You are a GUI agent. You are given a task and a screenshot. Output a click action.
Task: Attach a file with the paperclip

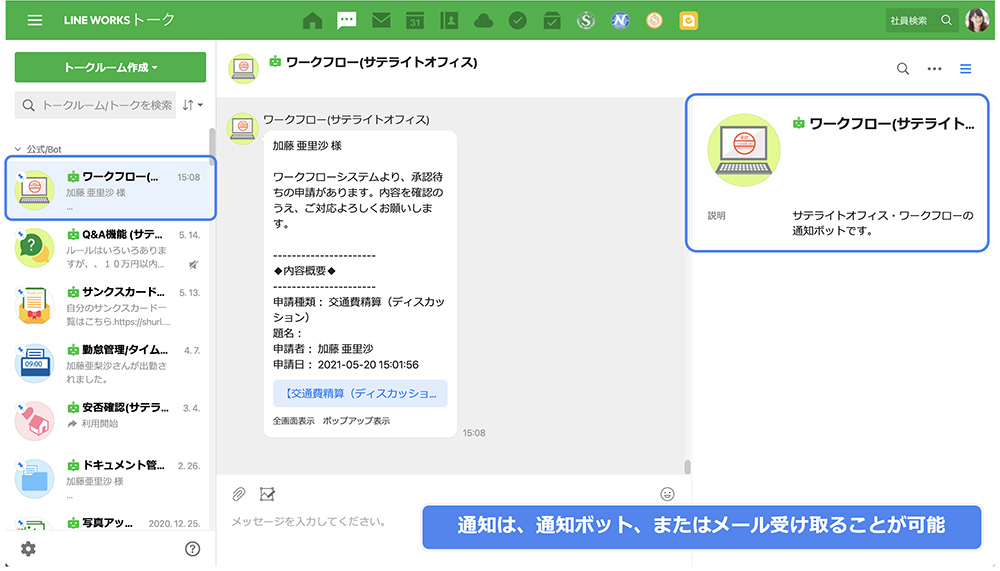(239, 494)
